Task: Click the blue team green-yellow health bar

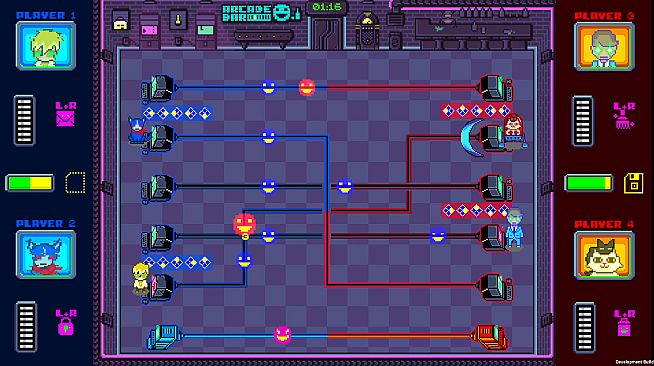Action: (x=30, y=183)
